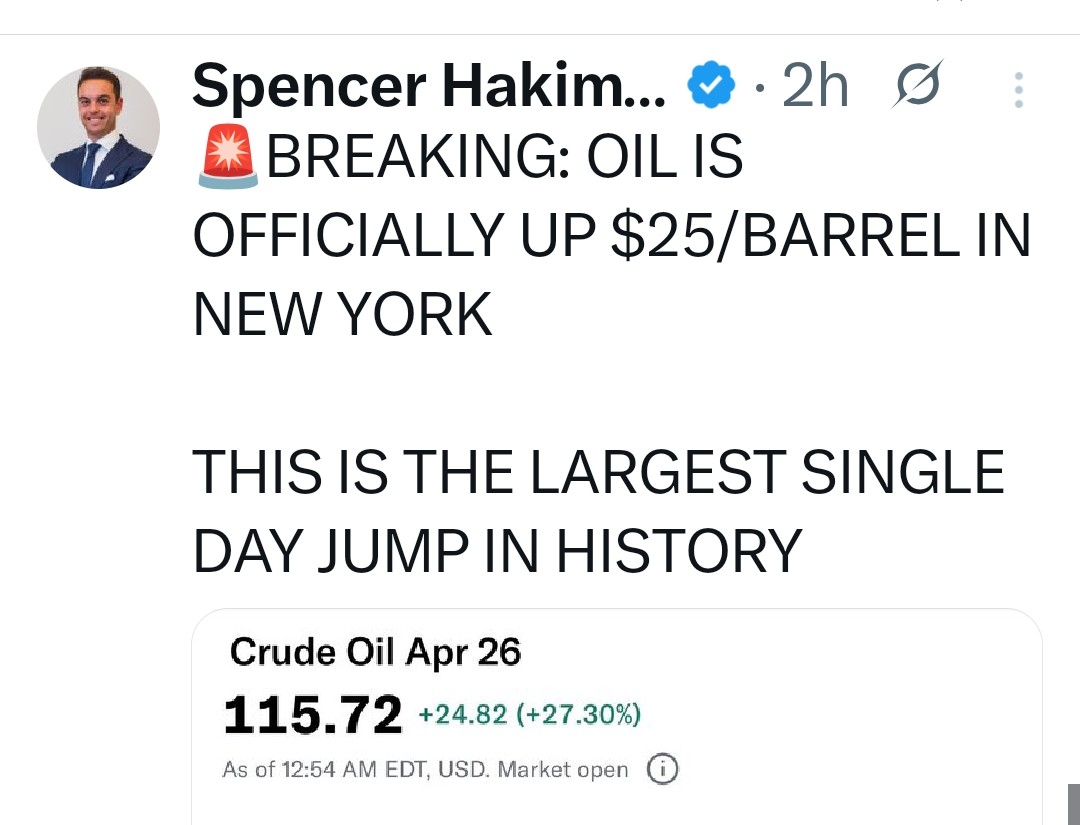Click the Crude Oil Apr 26 title
Viewport: 1080px width, 825px height.
tap(375, 652)
